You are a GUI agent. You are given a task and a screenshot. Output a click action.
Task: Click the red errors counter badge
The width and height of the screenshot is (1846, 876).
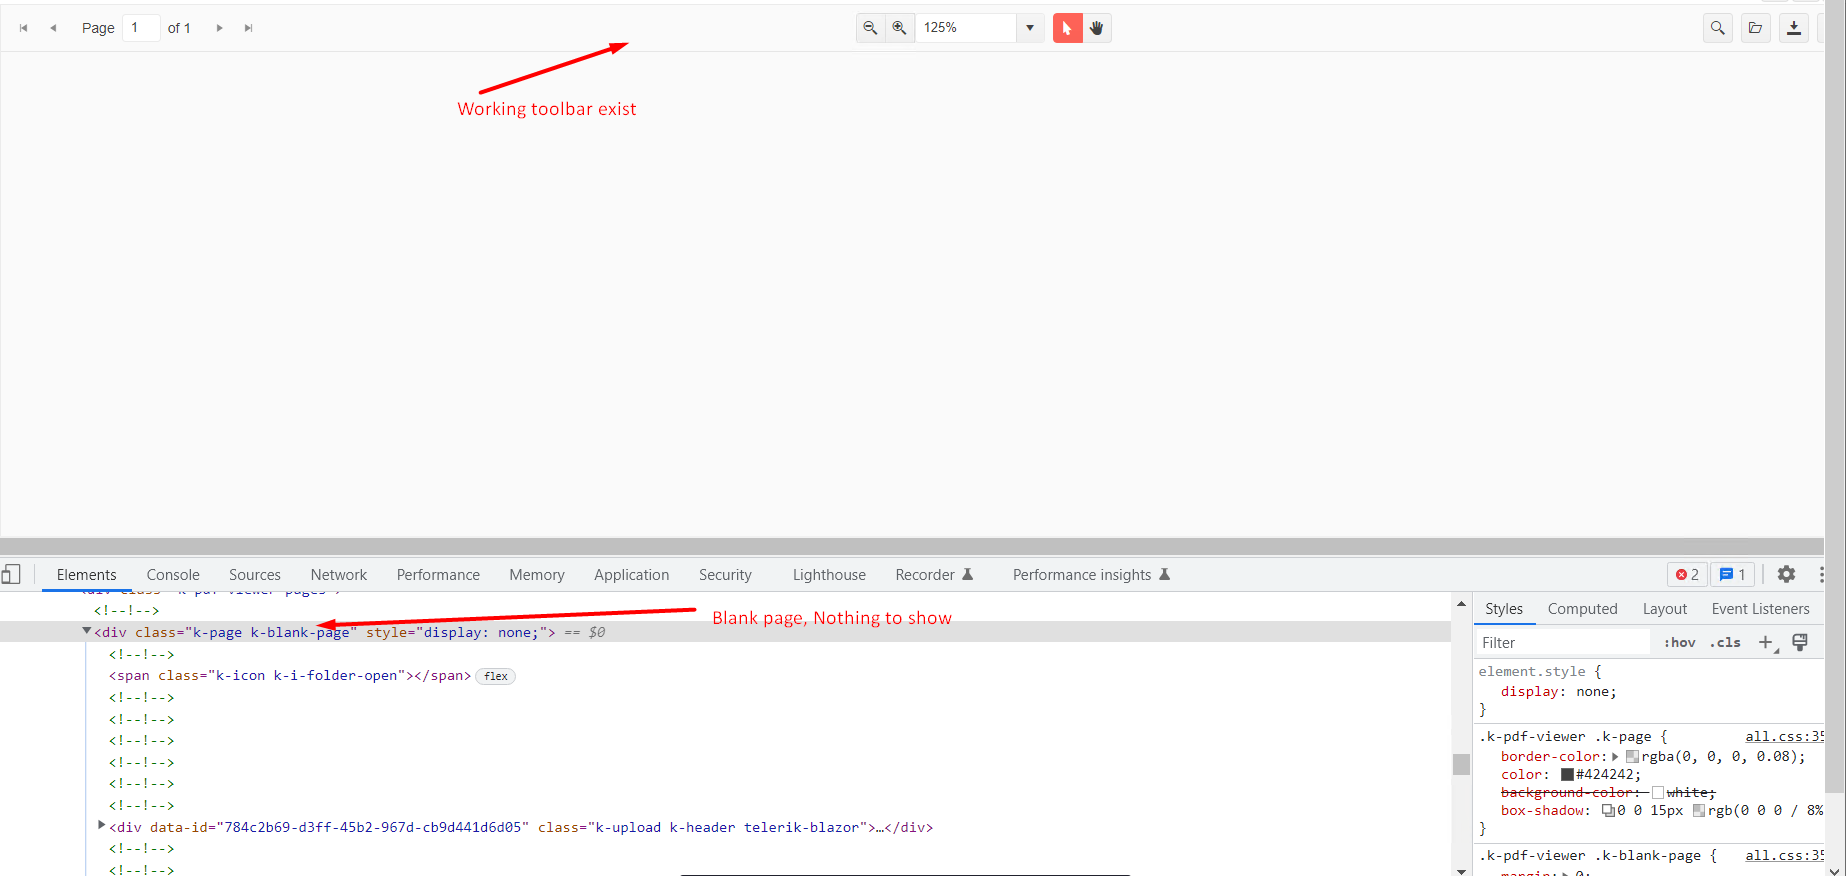coord(1687,575)
